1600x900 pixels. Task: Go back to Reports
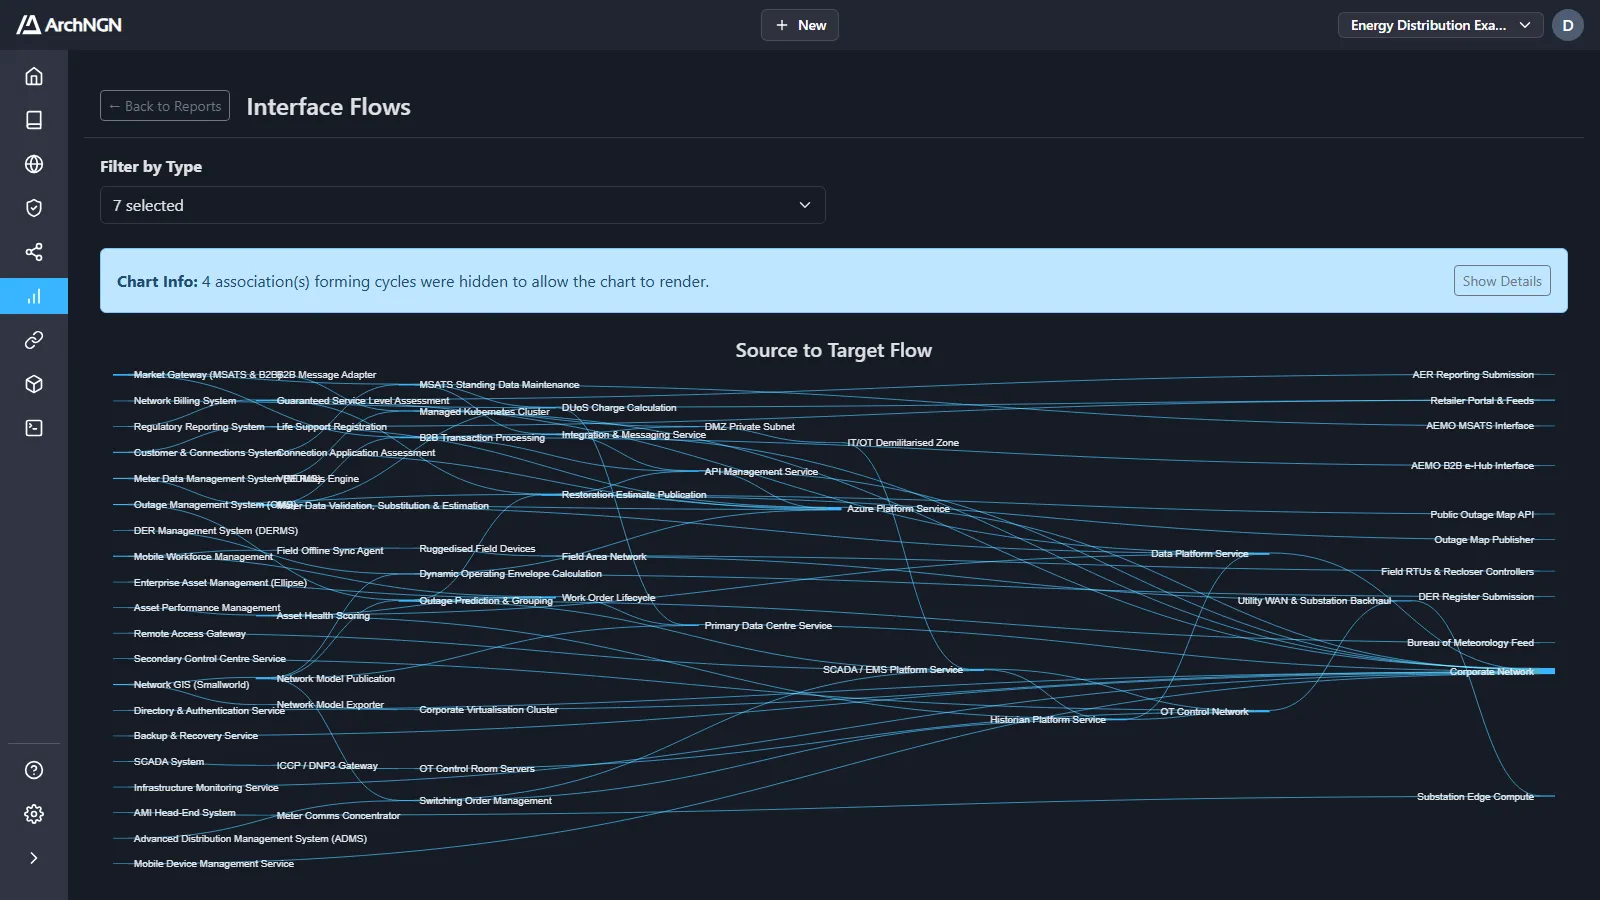[165, 106]
